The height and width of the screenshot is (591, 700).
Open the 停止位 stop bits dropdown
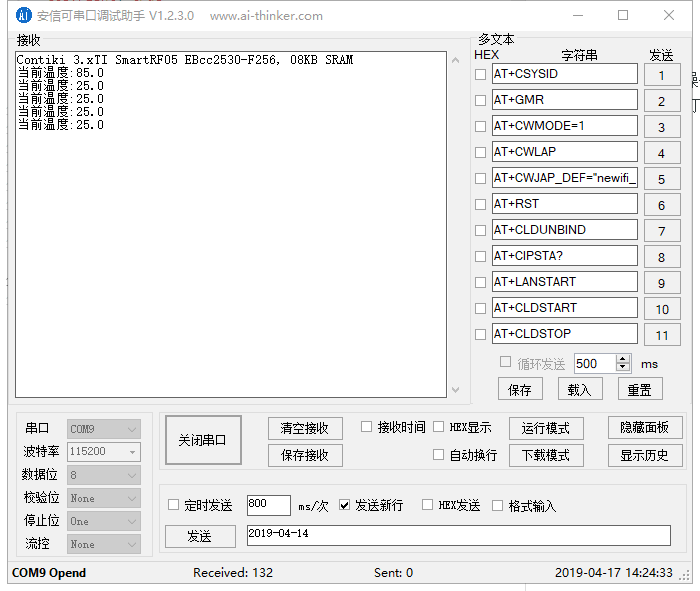(x=104, y=521)
